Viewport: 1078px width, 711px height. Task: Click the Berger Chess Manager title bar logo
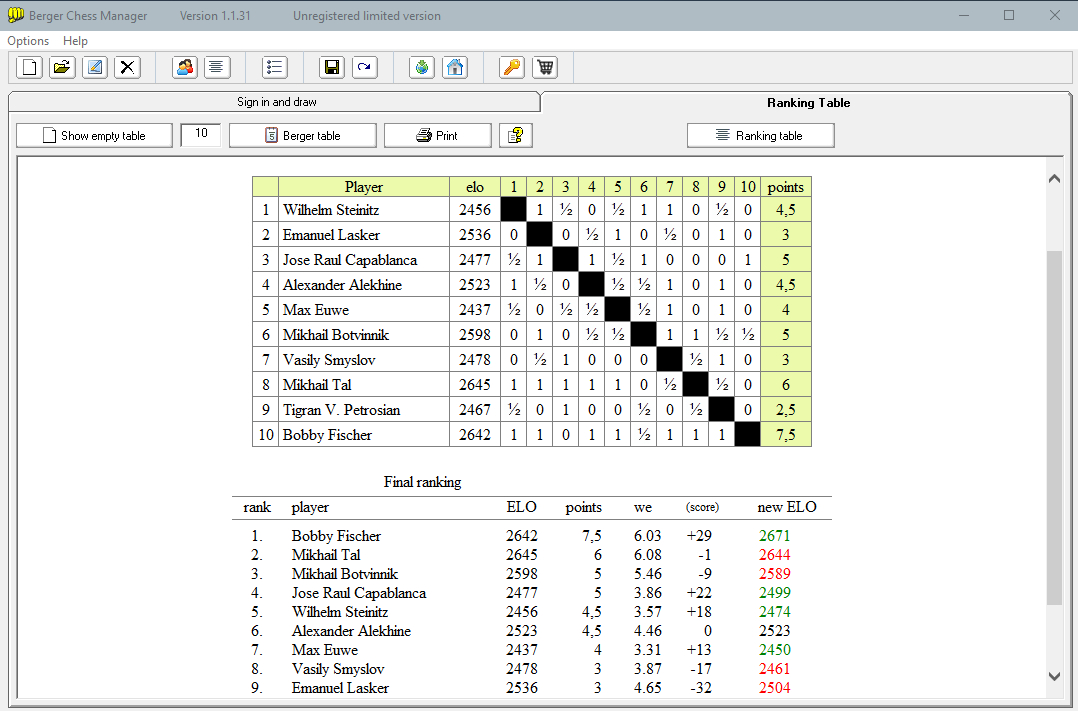[15, 15]
